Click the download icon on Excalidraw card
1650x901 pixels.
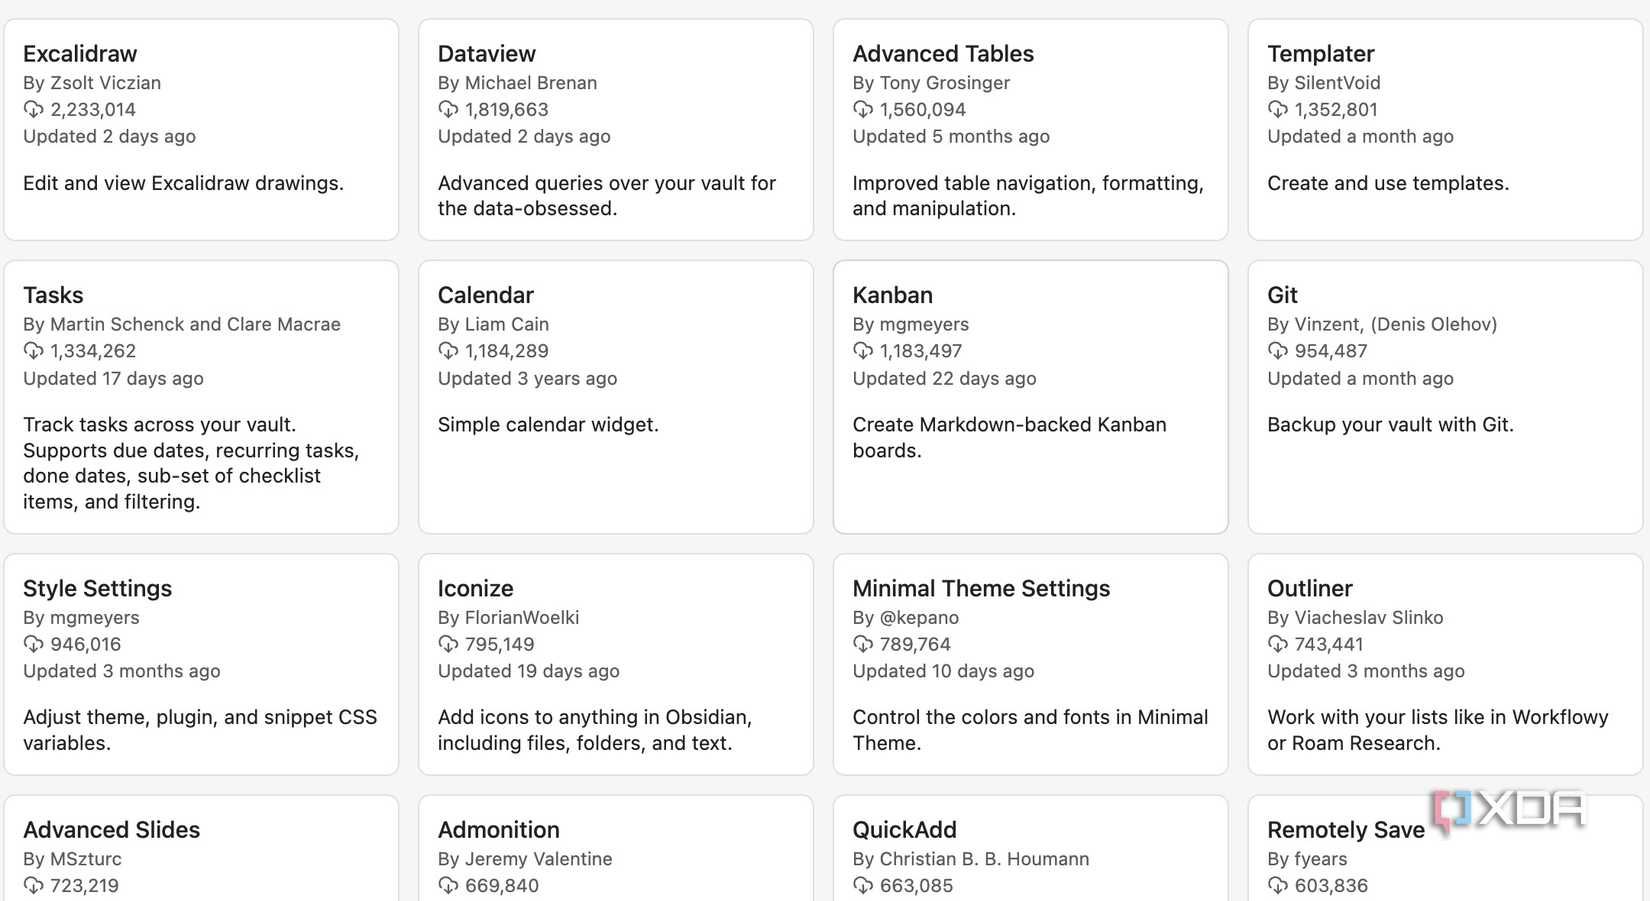31,109
